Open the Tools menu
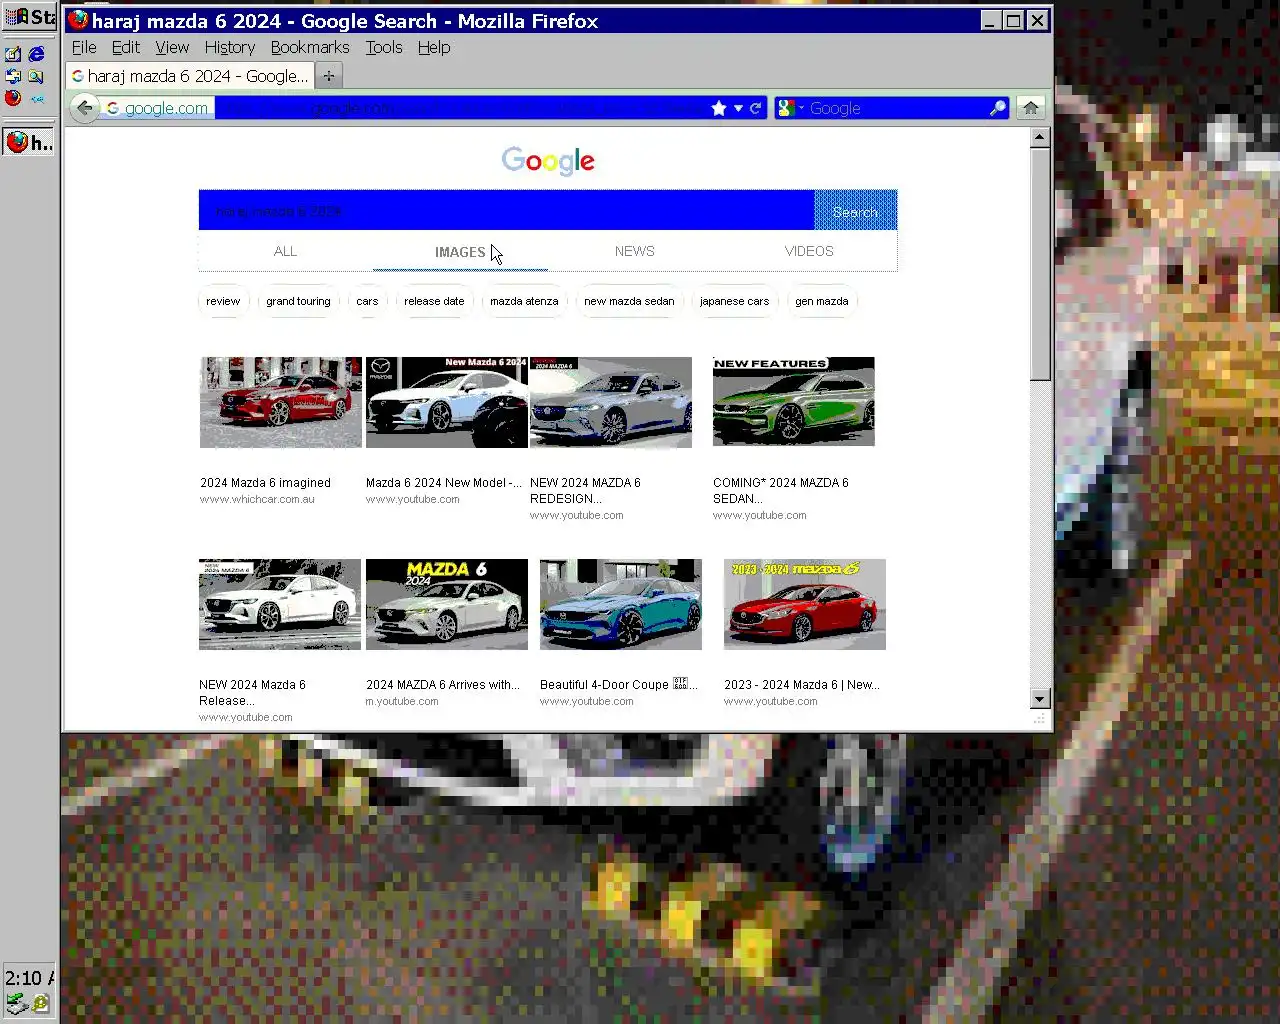 (x=384, y=47)
